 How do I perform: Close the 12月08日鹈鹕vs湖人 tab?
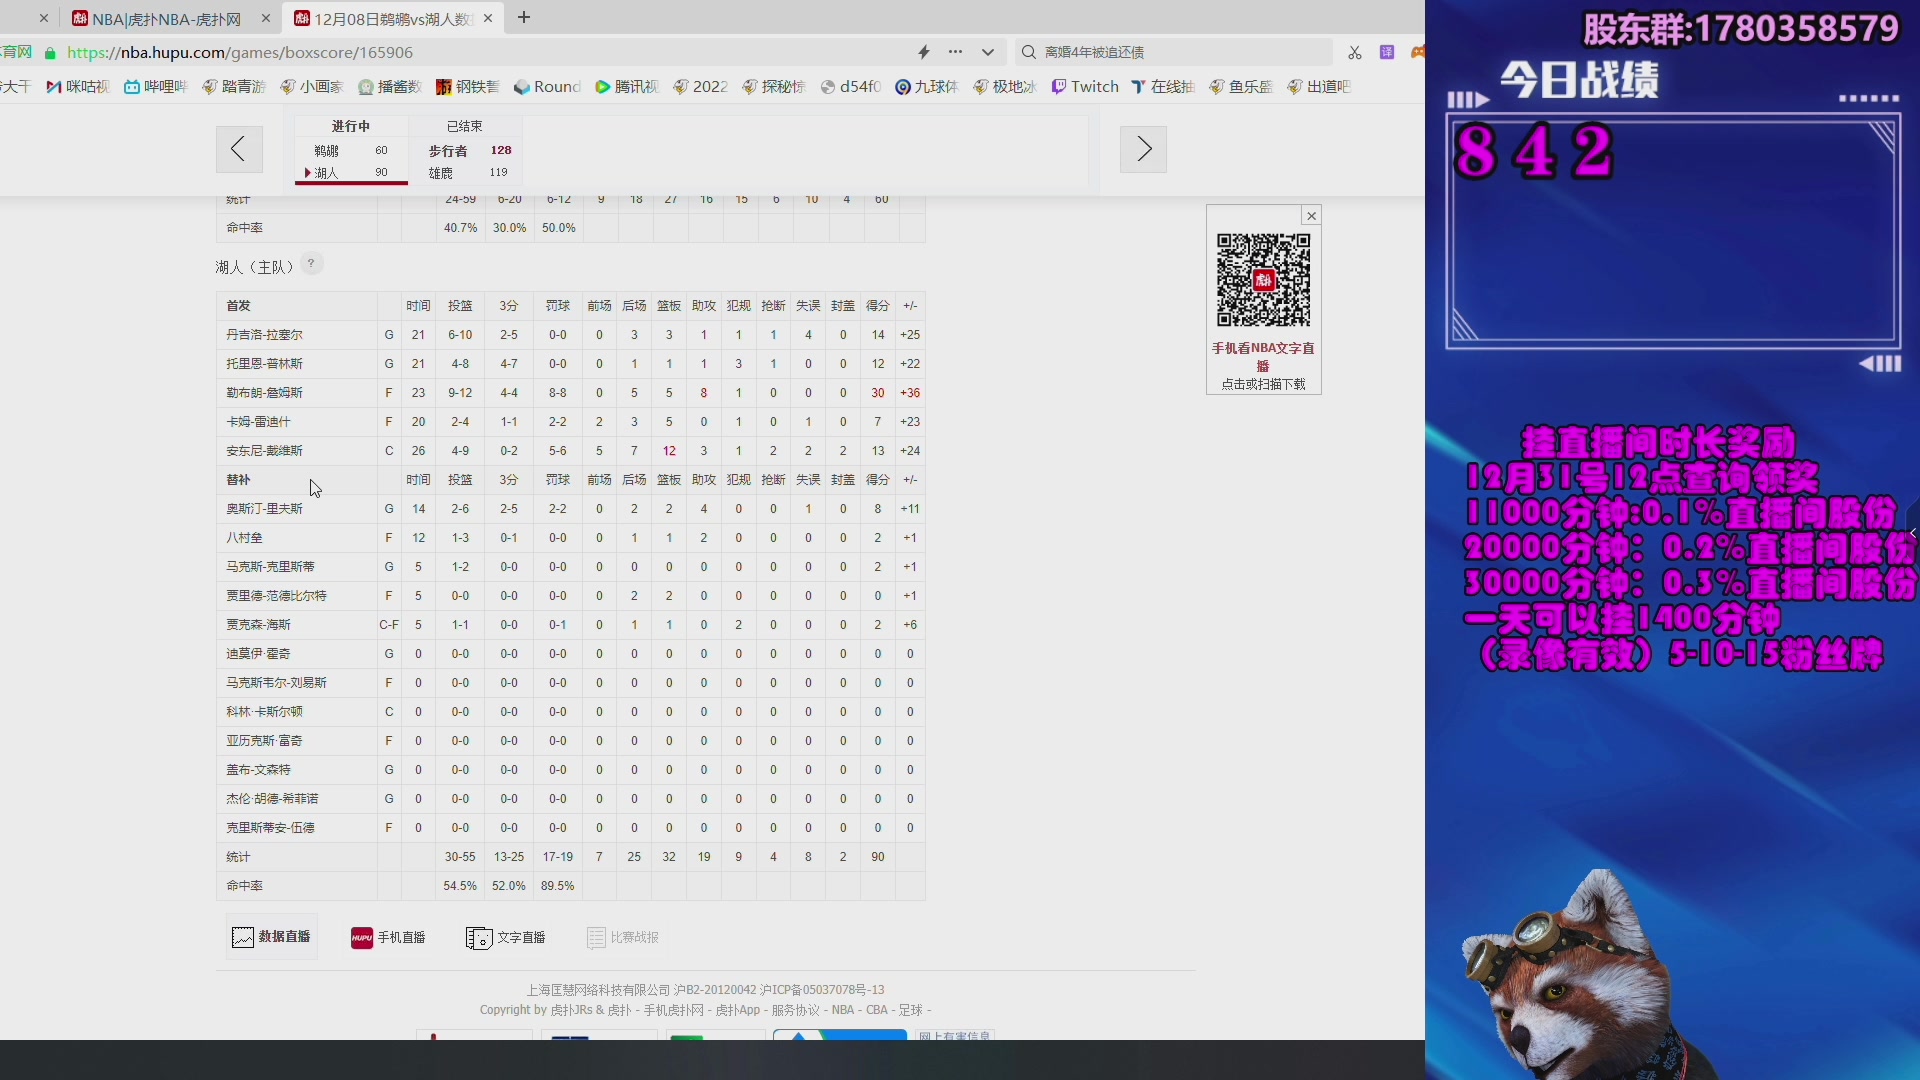click(x=488, y=18)
